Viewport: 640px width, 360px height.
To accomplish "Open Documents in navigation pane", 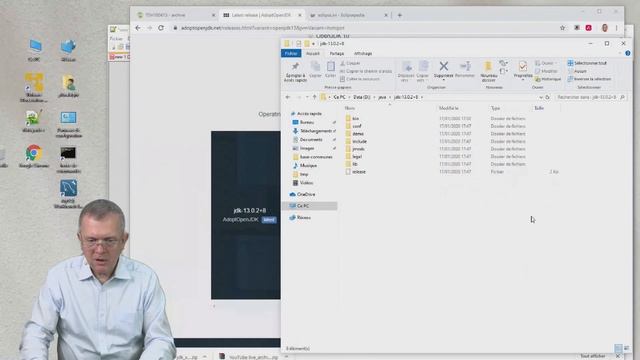I will [311, 140].
